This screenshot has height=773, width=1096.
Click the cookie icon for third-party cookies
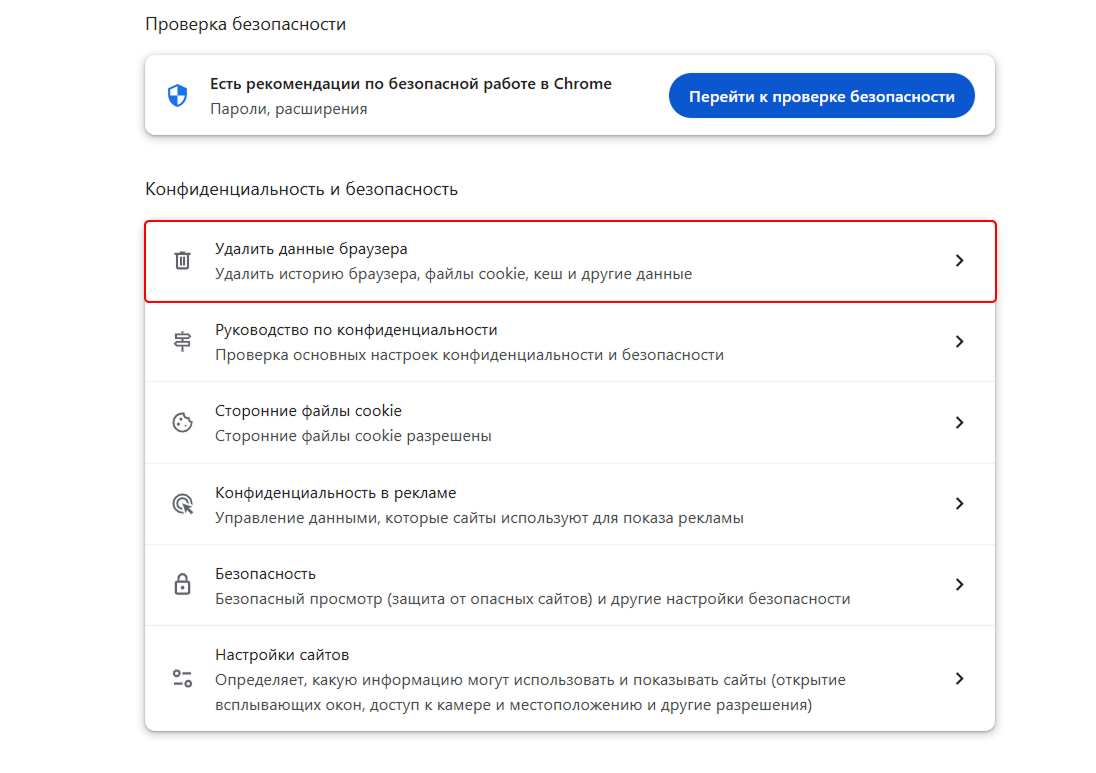pos(182,422)
